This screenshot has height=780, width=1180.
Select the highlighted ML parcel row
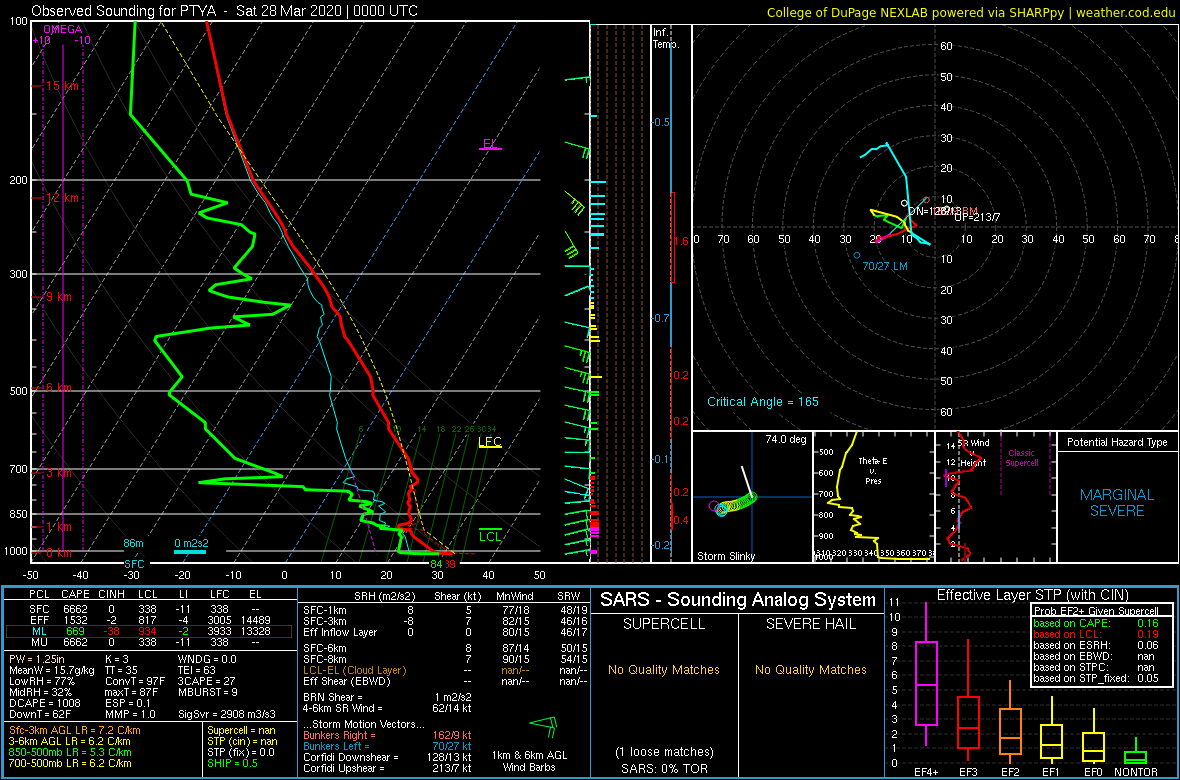pos(150,632)
